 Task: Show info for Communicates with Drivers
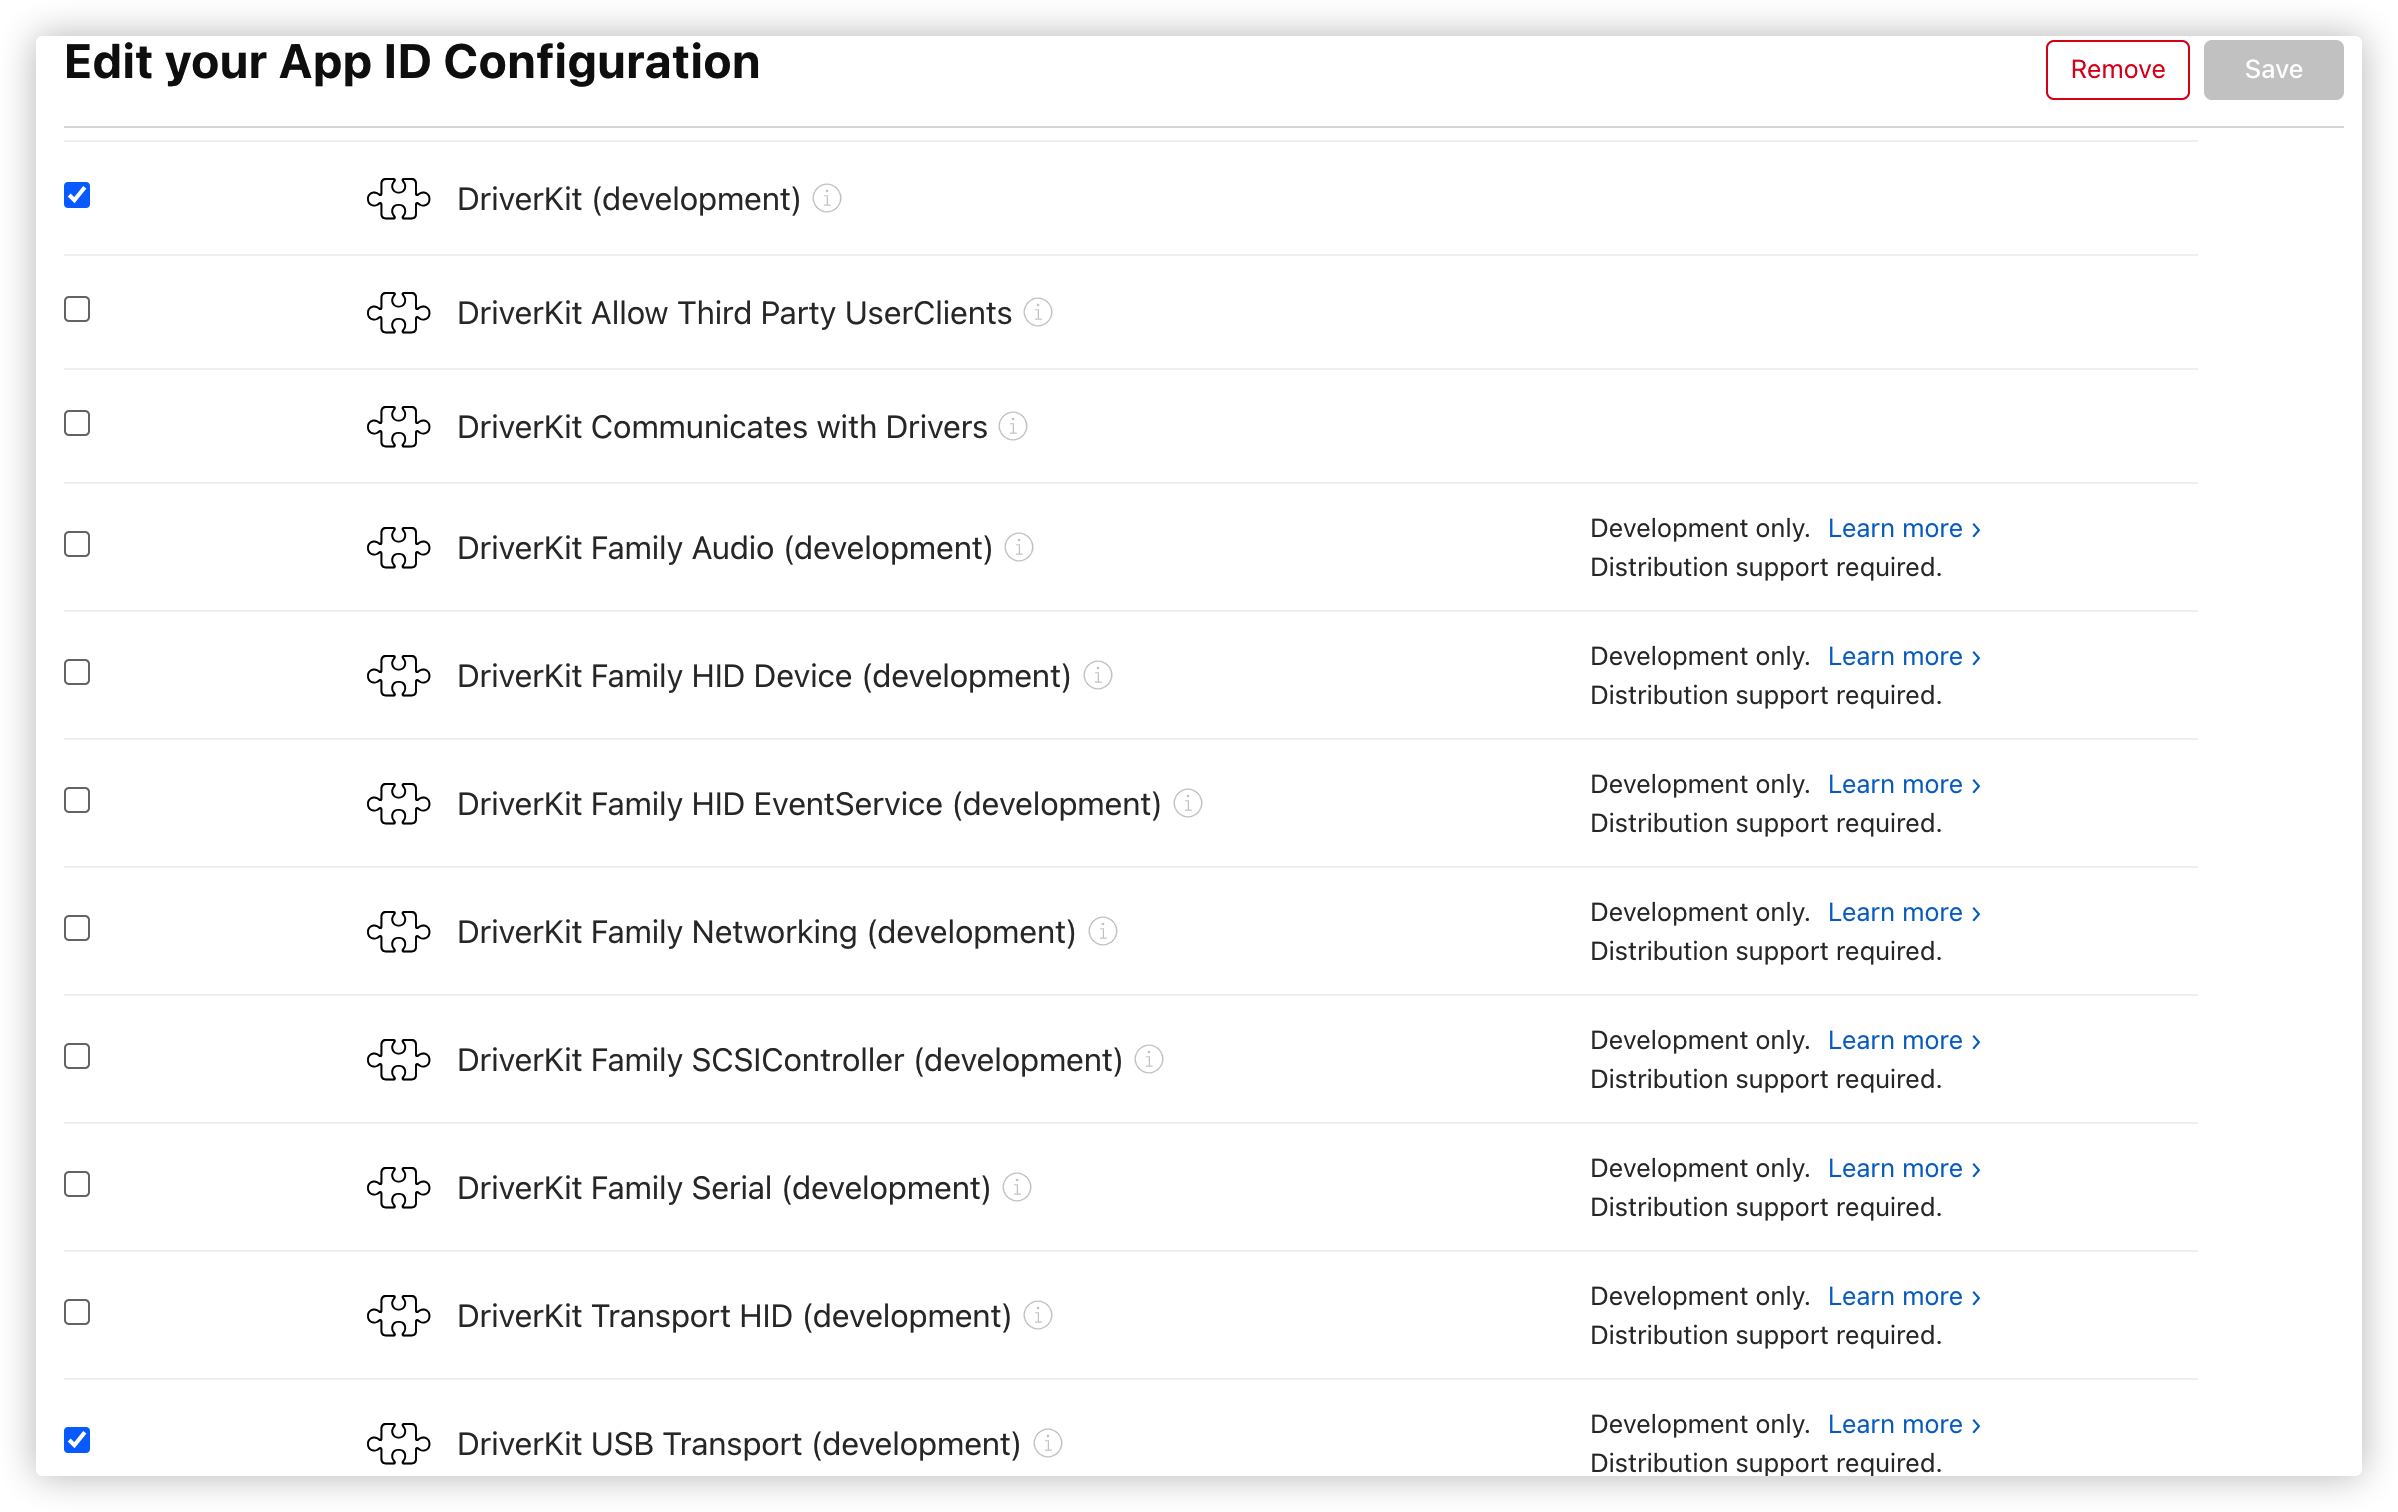pyautogui.click(x=1013, y=426)
